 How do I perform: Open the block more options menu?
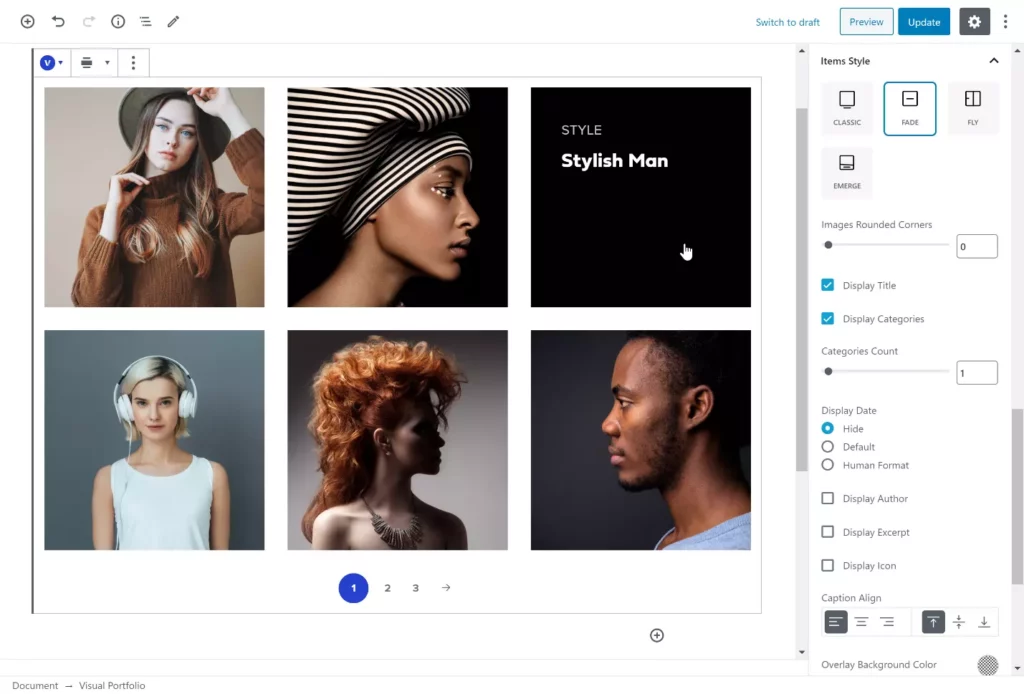(133, 63)
